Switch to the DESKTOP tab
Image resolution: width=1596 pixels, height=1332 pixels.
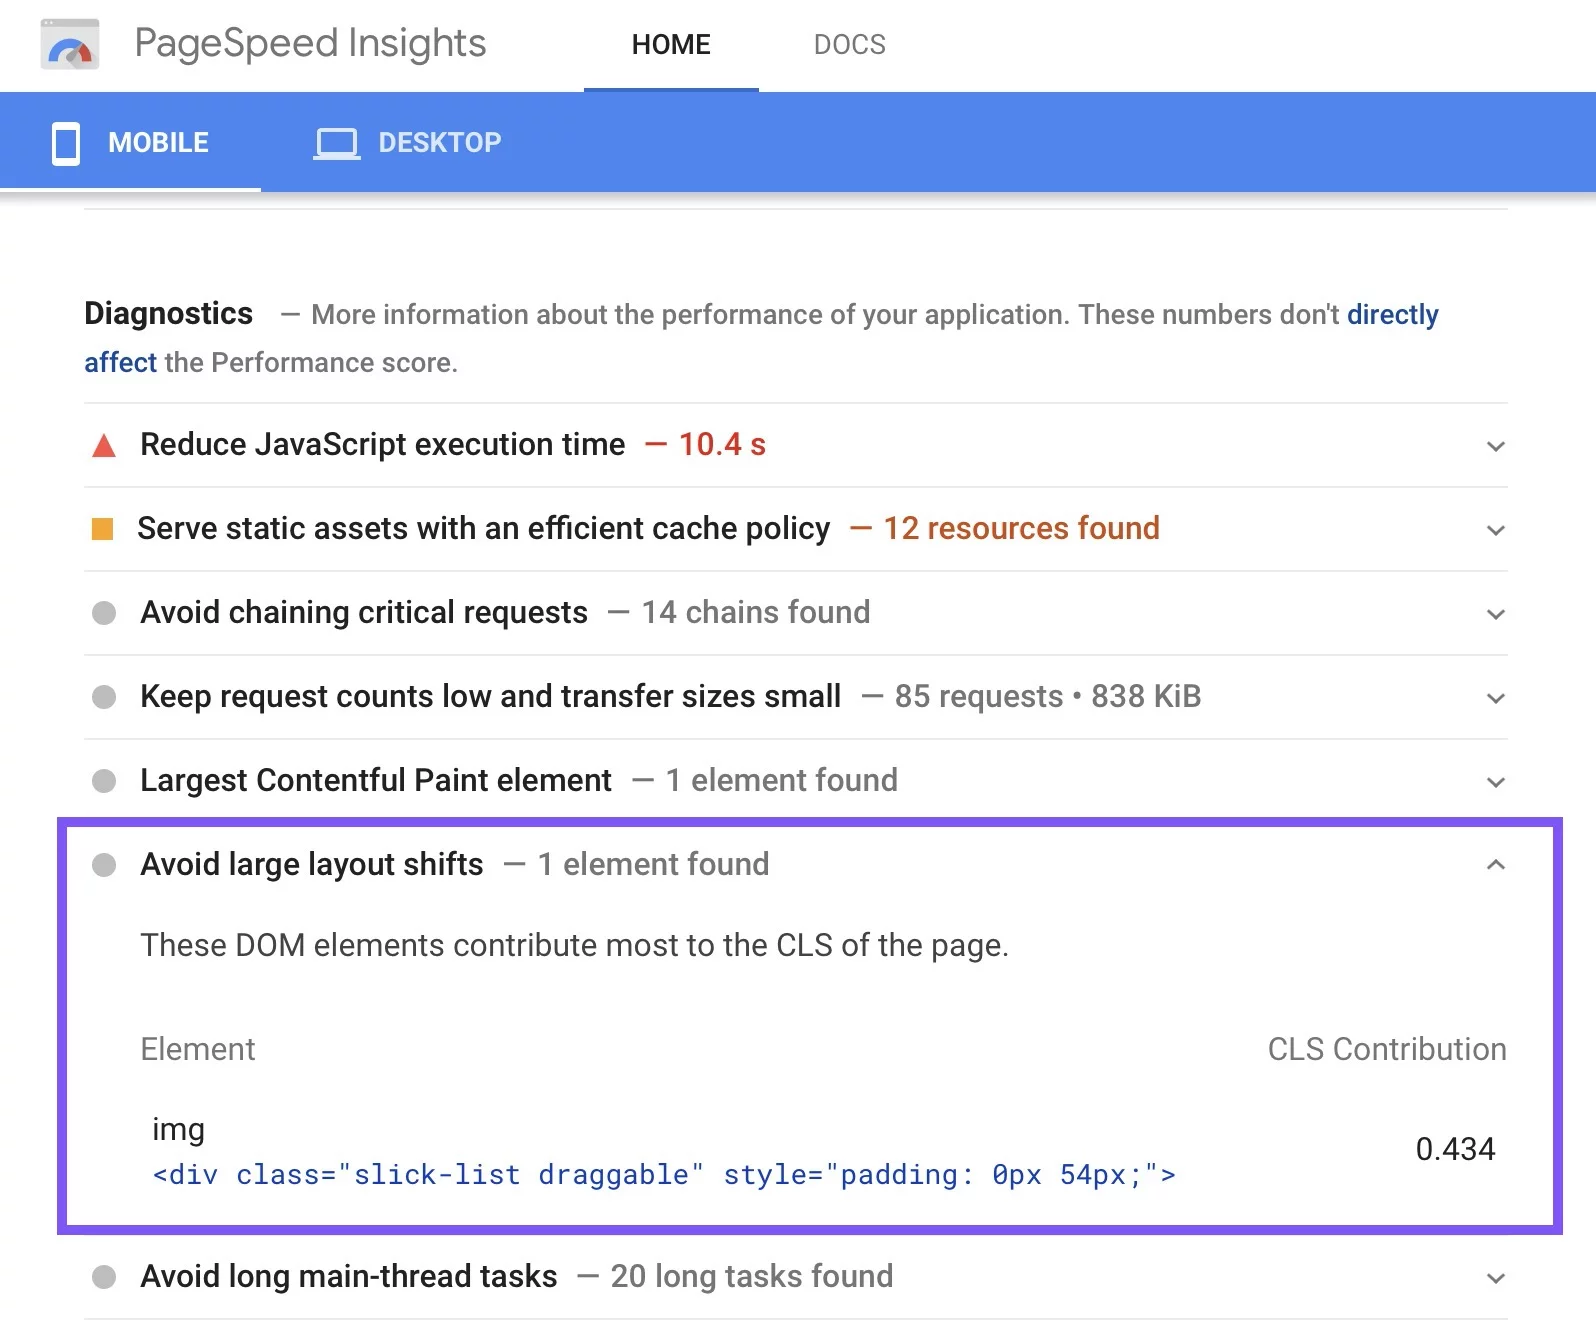pyautogui.click(x=408, y=143)
